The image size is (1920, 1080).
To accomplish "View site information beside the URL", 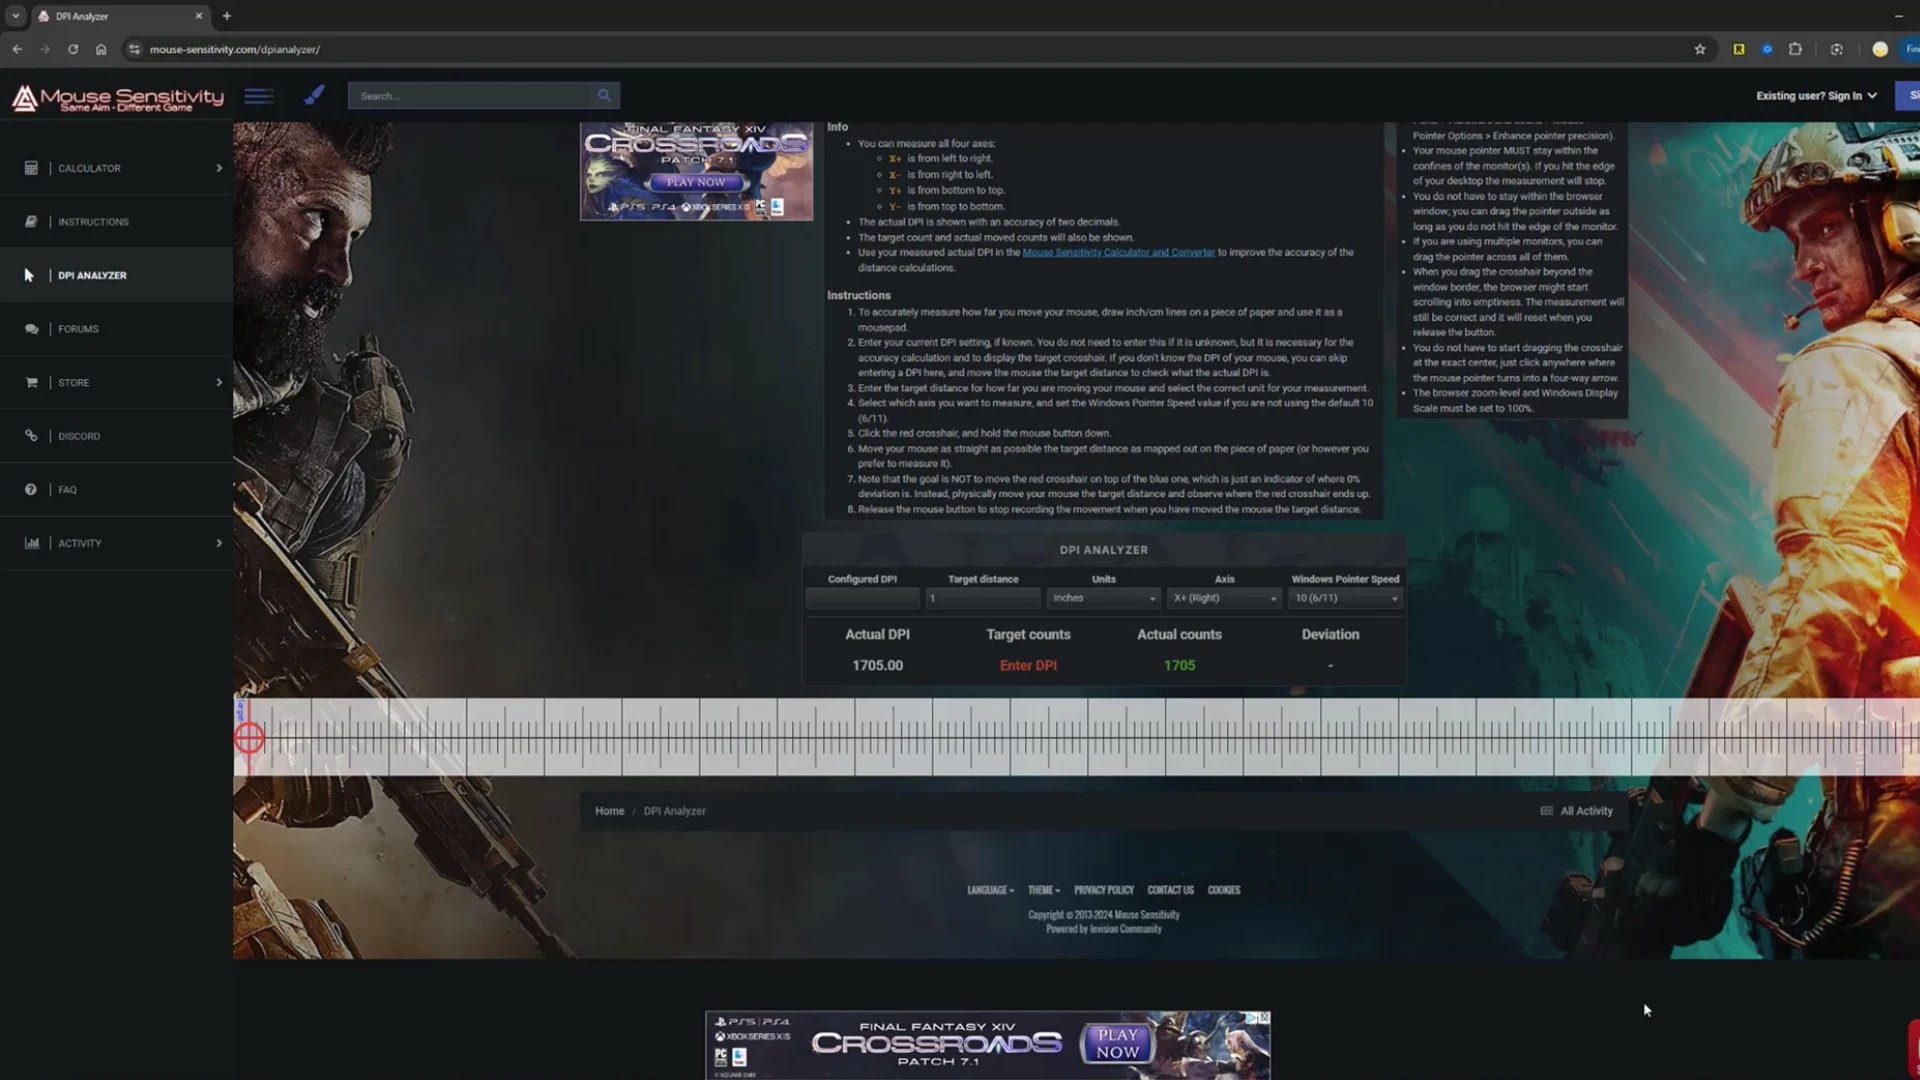I will click(135, 49).
